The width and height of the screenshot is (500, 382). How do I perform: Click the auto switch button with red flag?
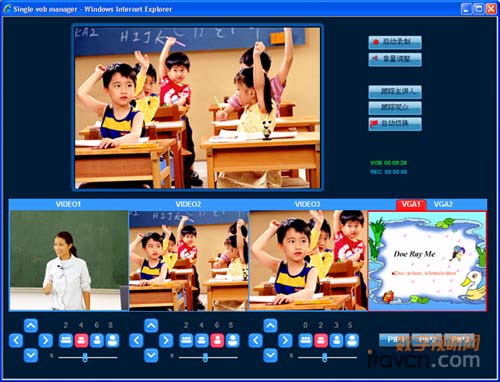pos(395,124)
